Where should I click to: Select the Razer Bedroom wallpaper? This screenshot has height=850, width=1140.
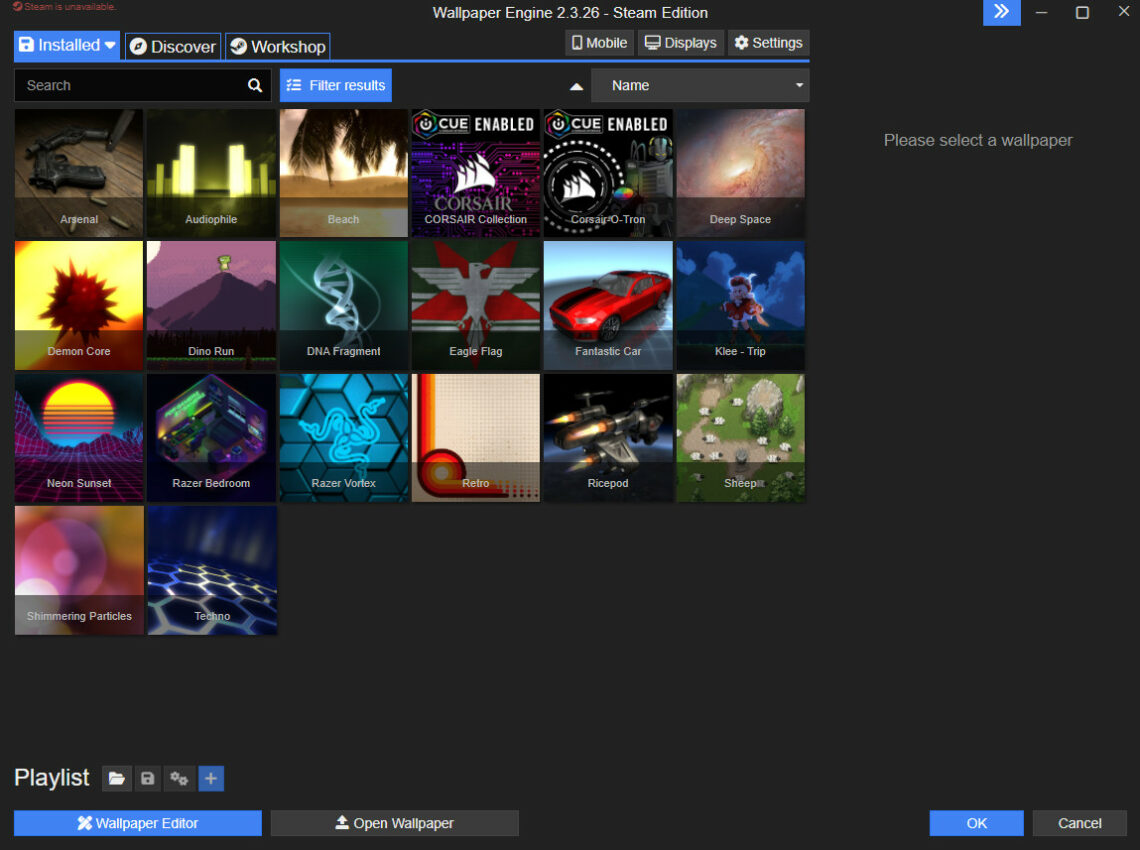pyautogui.click(x=212, y=438)
